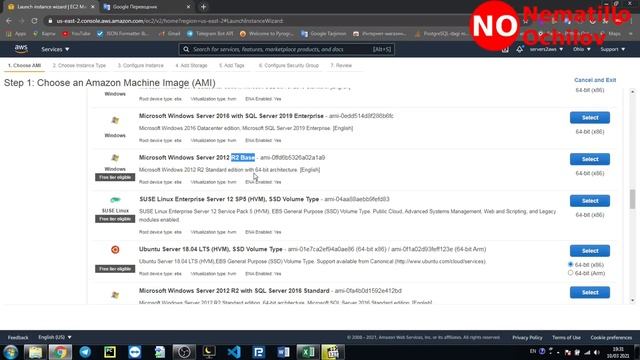Switch to the Google Переводчик browser tab
The height and width of the screenshot is (360, 640).
[x=145, y=7]
